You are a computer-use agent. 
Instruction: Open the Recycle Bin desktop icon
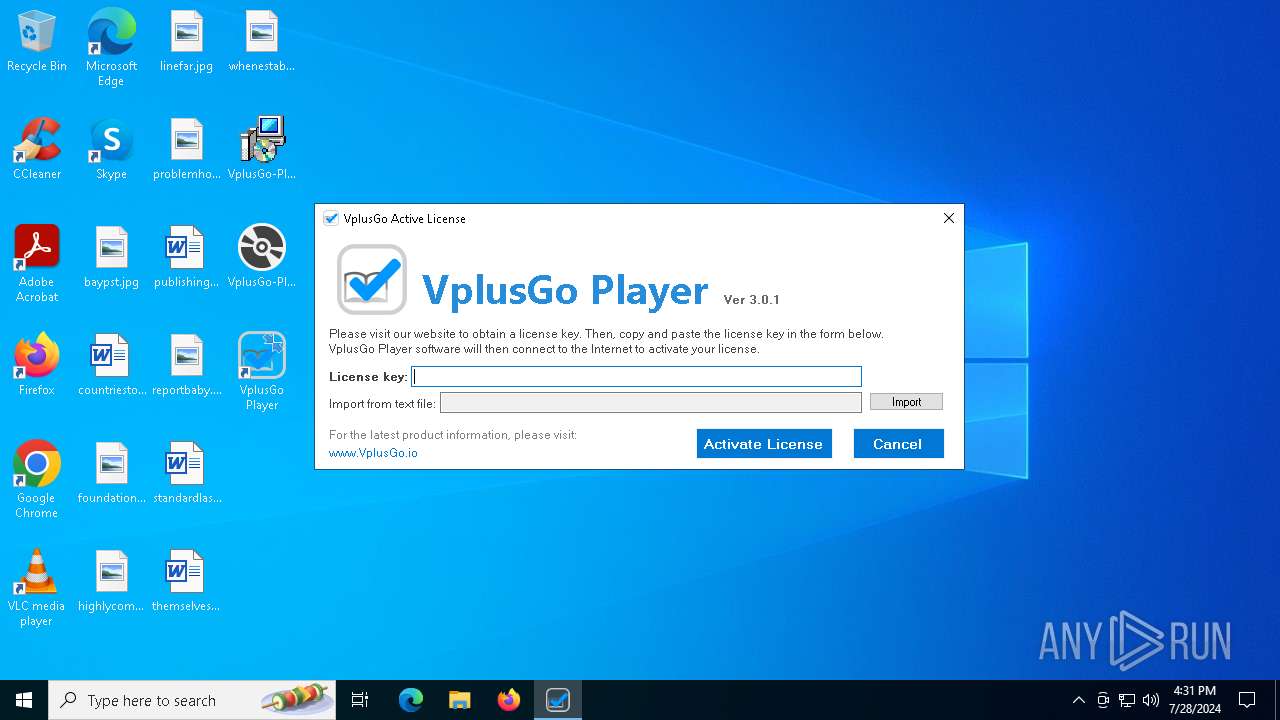coord(37,42)
